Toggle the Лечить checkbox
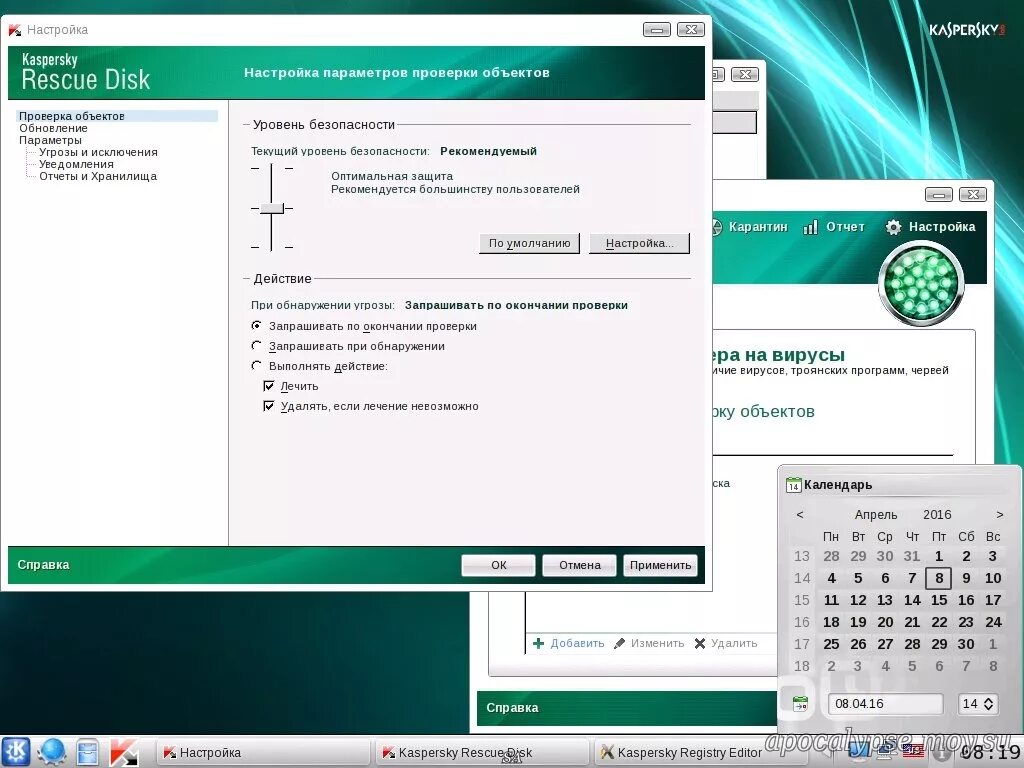The height and width of the screenshot is (768, 1024). [x=268, y=386]
